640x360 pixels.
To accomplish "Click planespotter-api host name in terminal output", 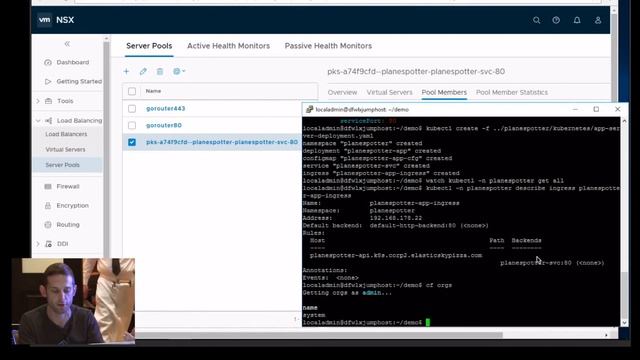I will pyautogui.click(x=396, y=256).
